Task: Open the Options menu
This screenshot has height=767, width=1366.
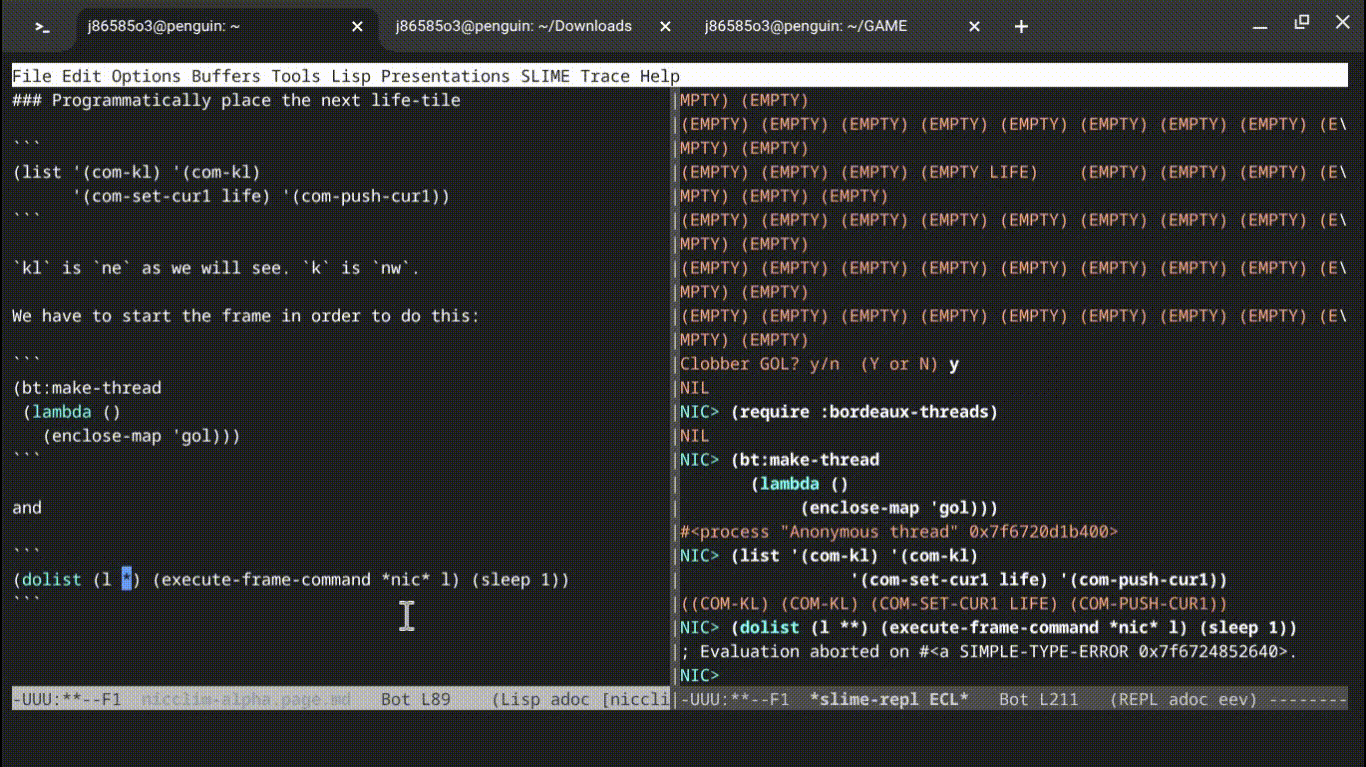Action: coord(146,76)
